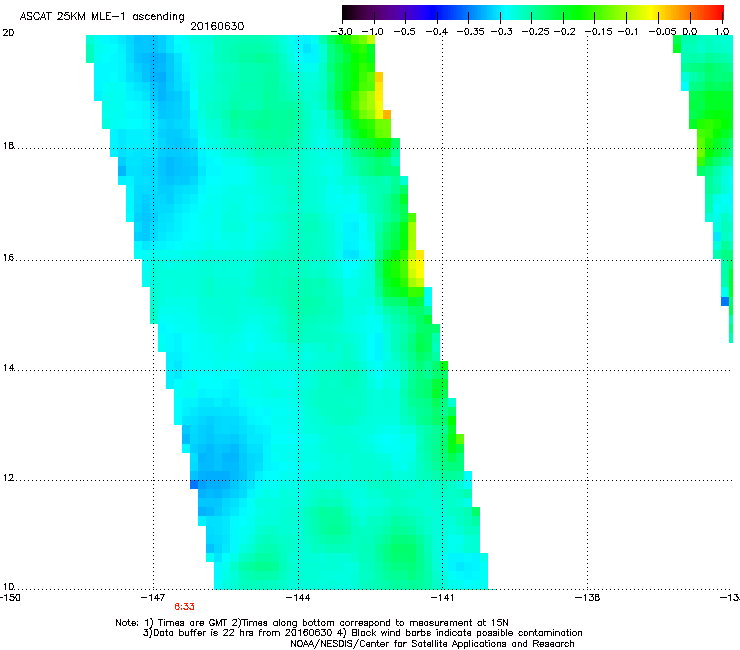Click the colorbar label -0.15
740x650 pixels.
click(599, 32)
